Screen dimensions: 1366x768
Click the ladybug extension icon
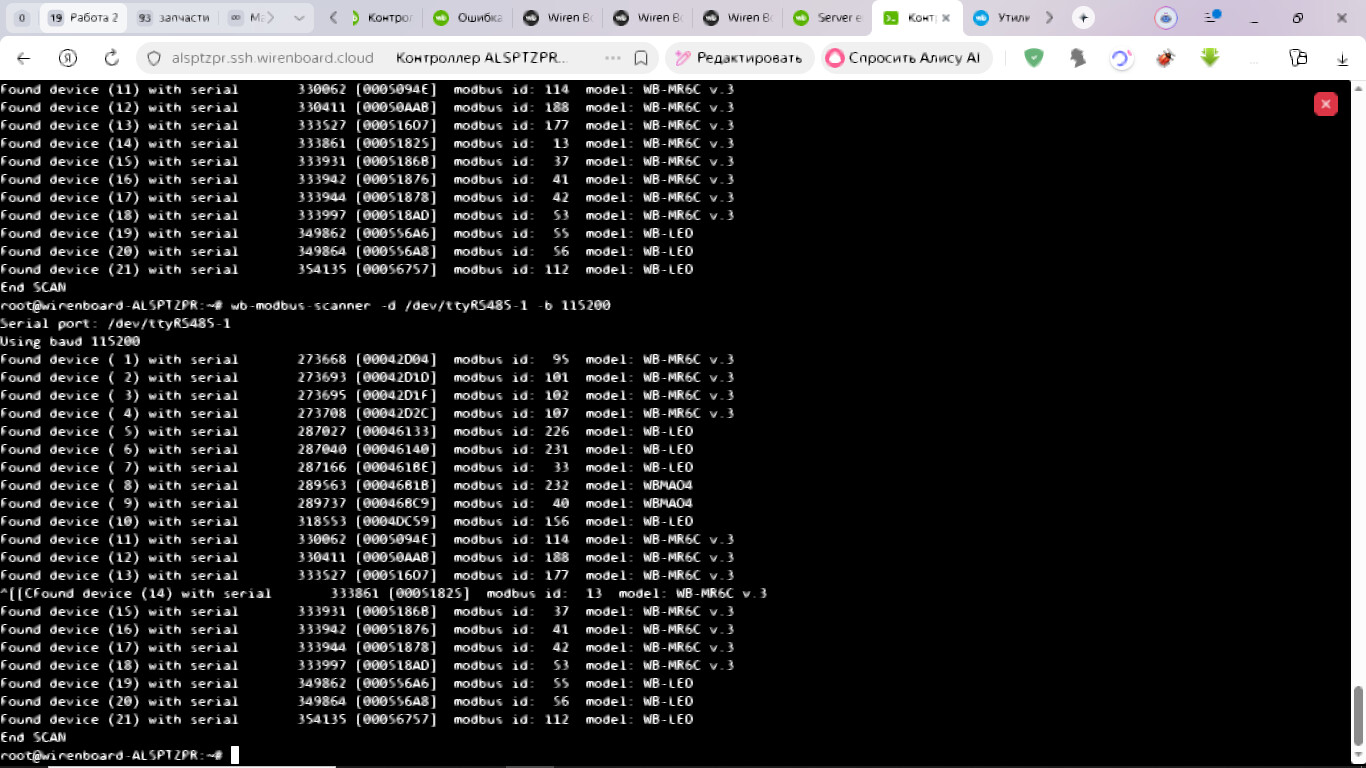pos(1164,58)
